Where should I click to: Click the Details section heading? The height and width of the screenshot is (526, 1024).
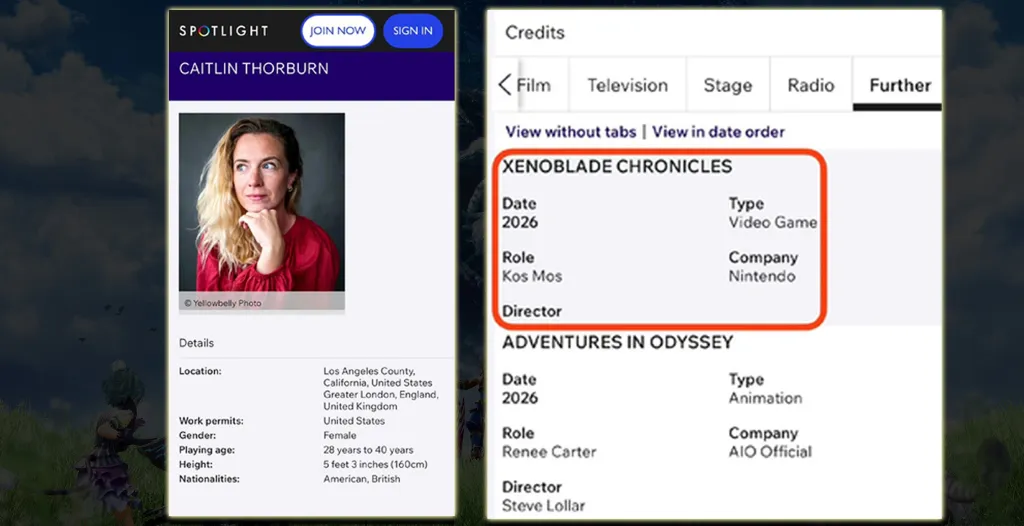pyautogui.click(x=196, y=343)
